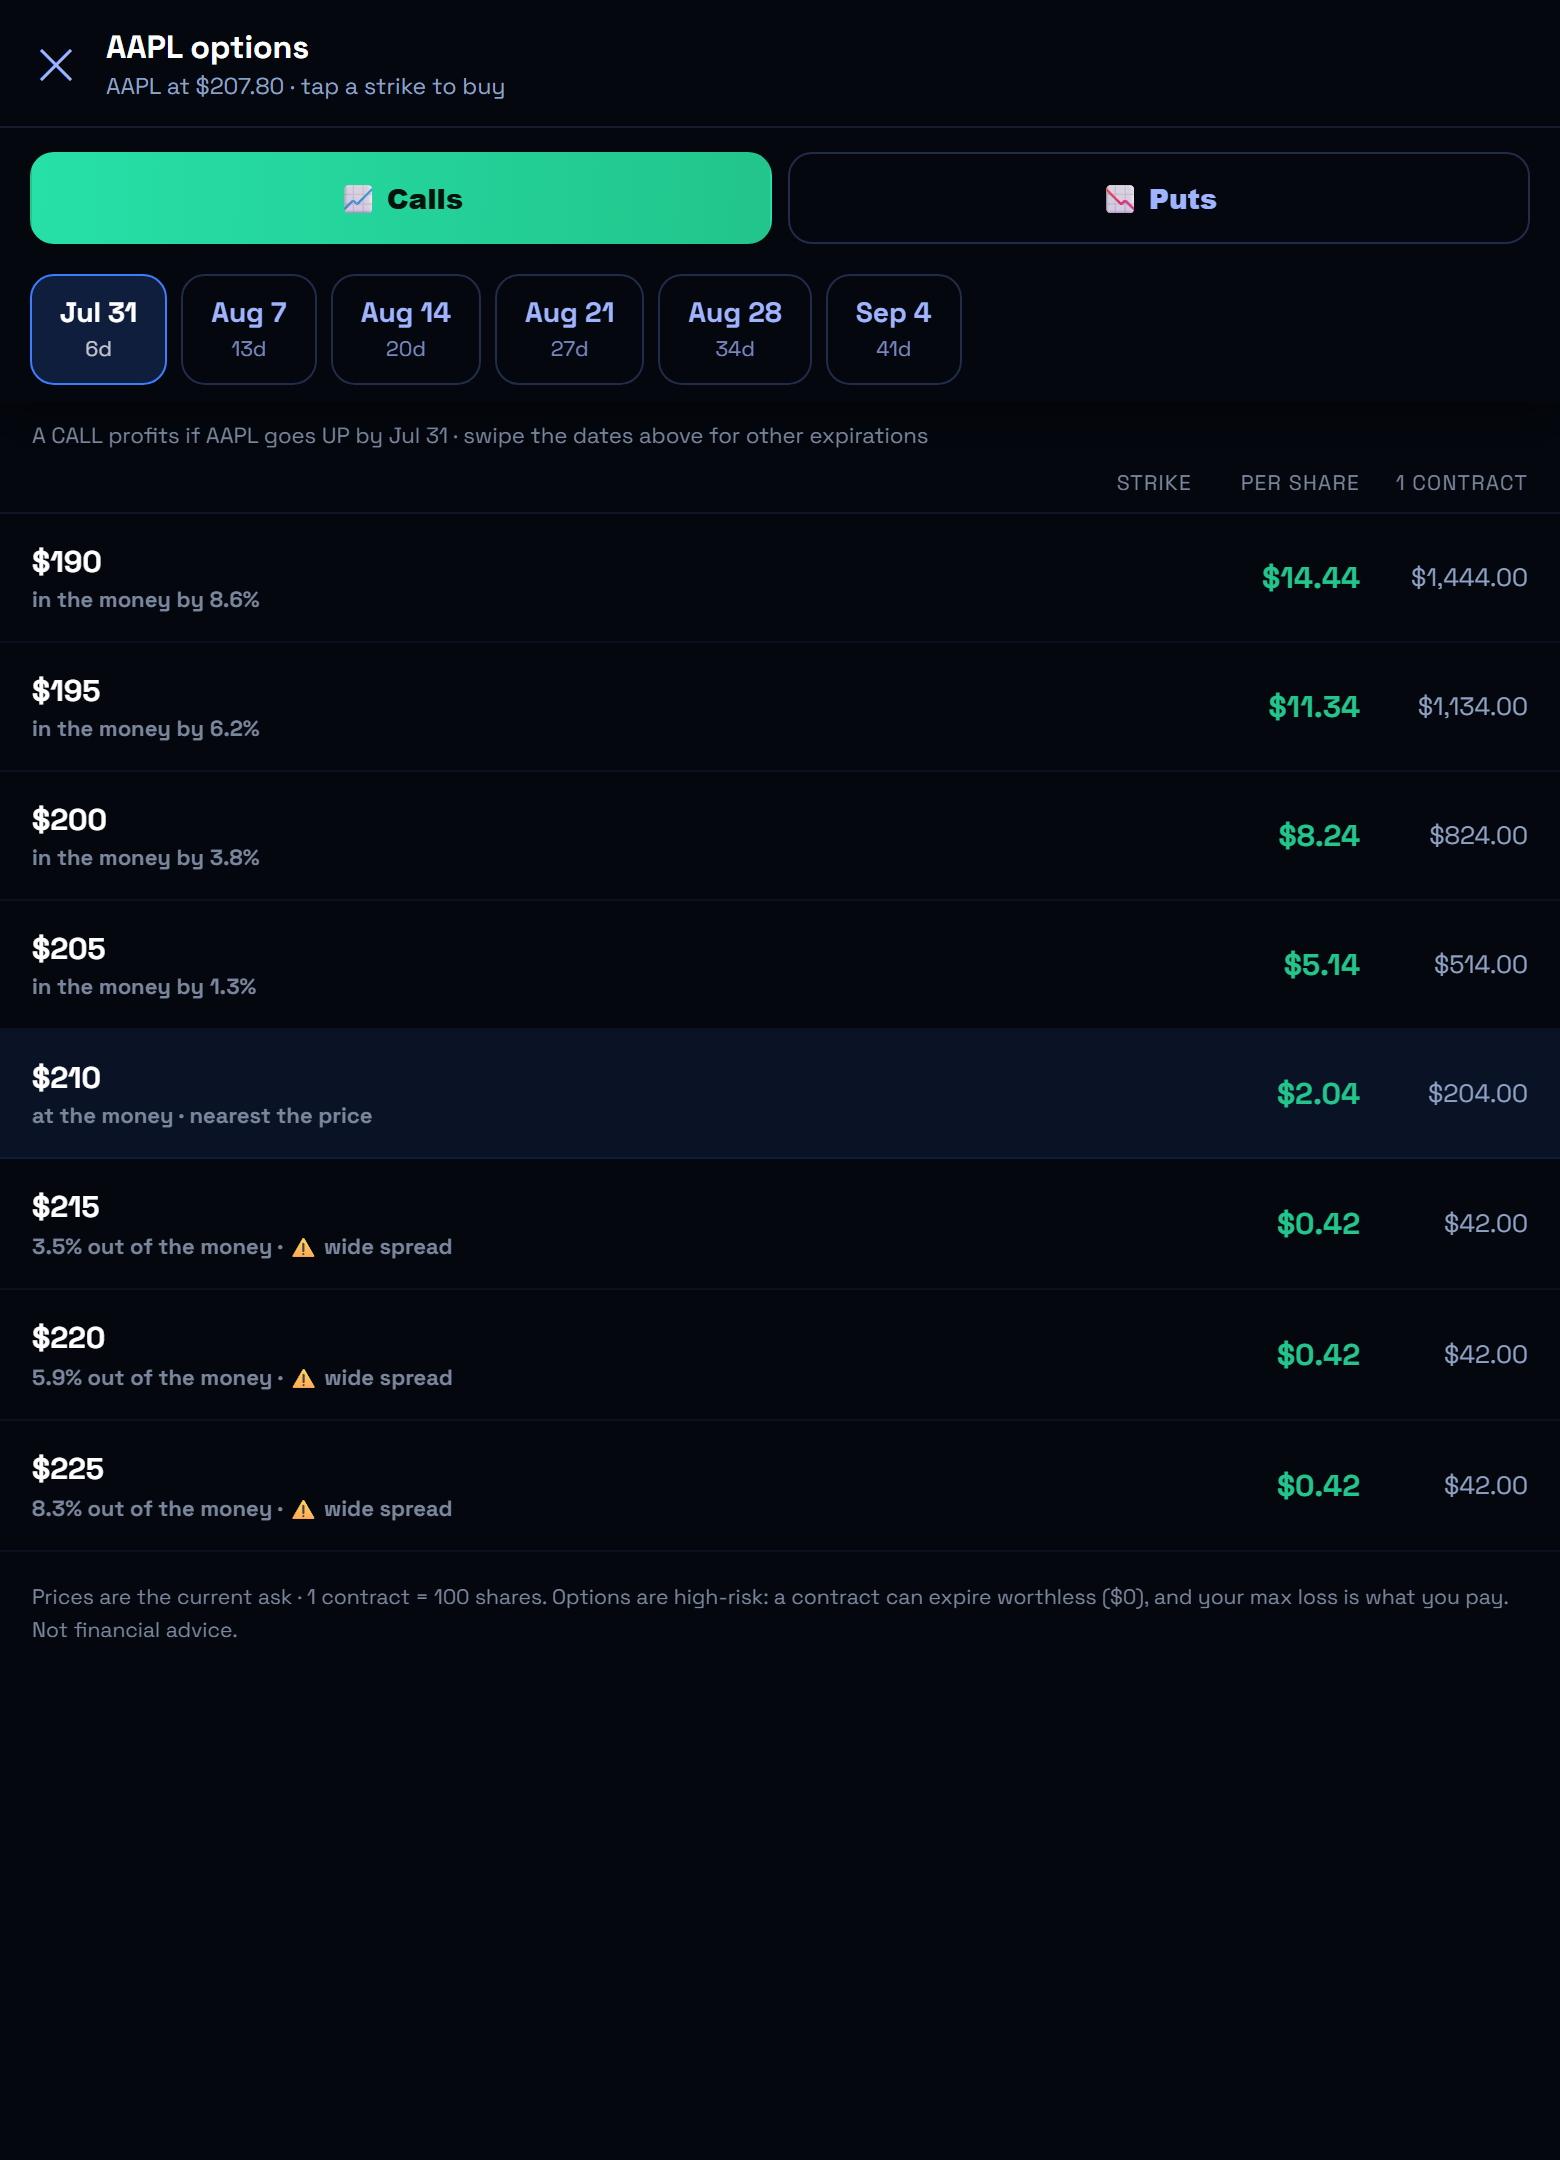Click the warning icon on the $225 row
1560x2160 pixels.
pos(304,1509)
